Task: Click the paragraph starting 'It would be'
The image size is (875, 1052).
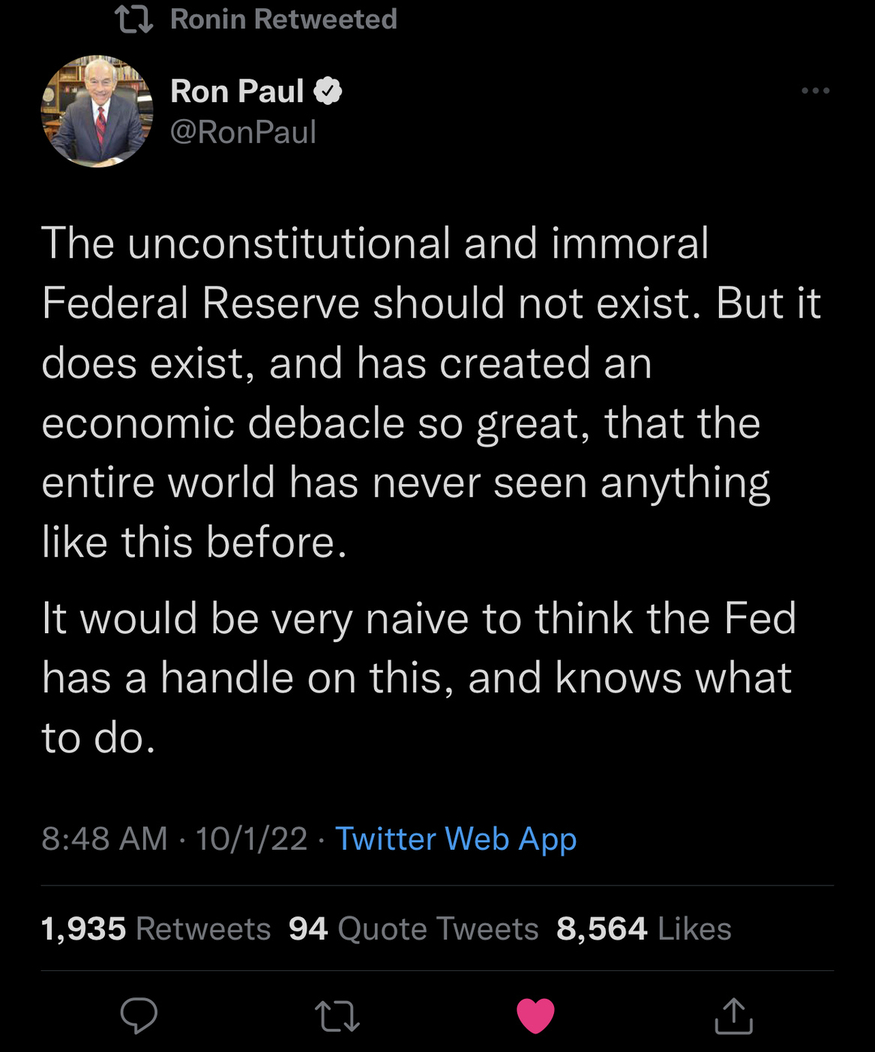Action: [418, 678]
